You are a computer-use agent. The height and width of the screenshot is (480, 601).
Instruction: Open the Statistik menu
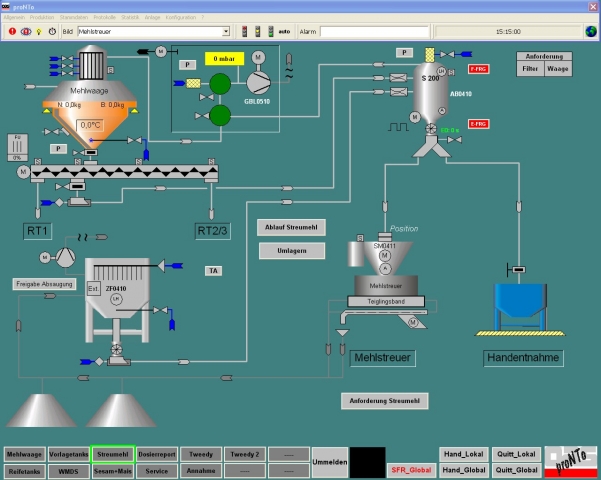pos(130,17)
